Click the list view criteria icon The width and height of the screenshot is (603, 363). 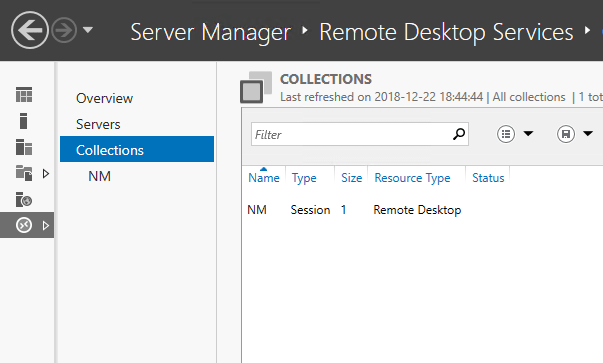pyautogui.click(x=506, y=134)
